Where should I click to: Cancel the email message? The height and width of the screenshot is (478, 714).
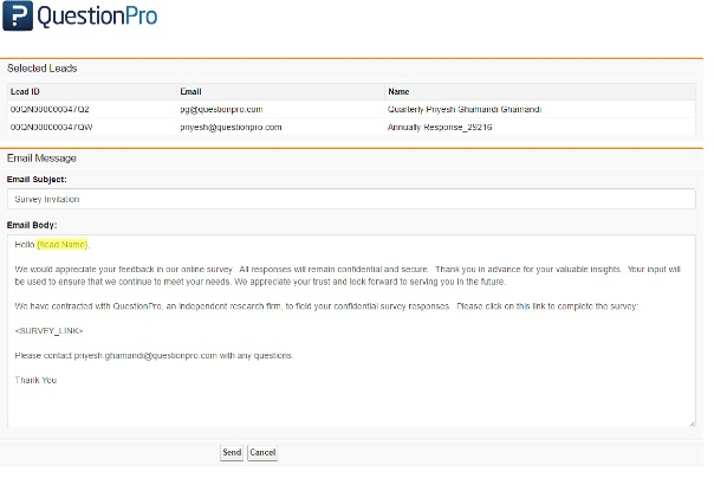coord(263,453)
